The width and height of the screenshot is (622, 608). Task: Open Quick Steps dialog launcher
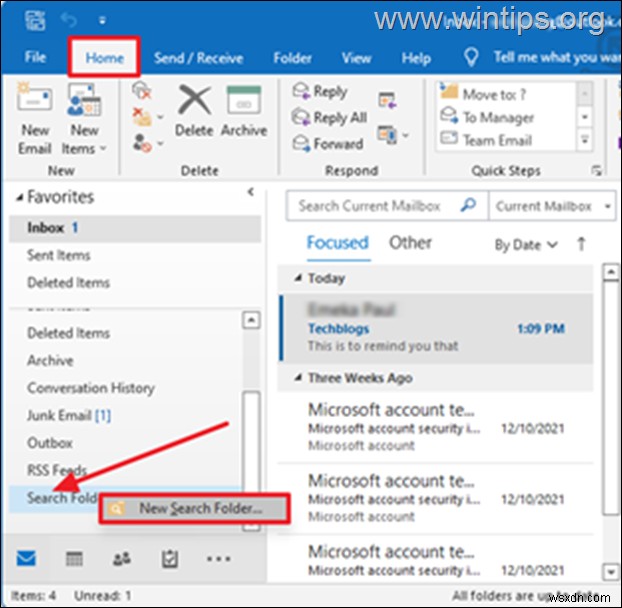(596, 171)
